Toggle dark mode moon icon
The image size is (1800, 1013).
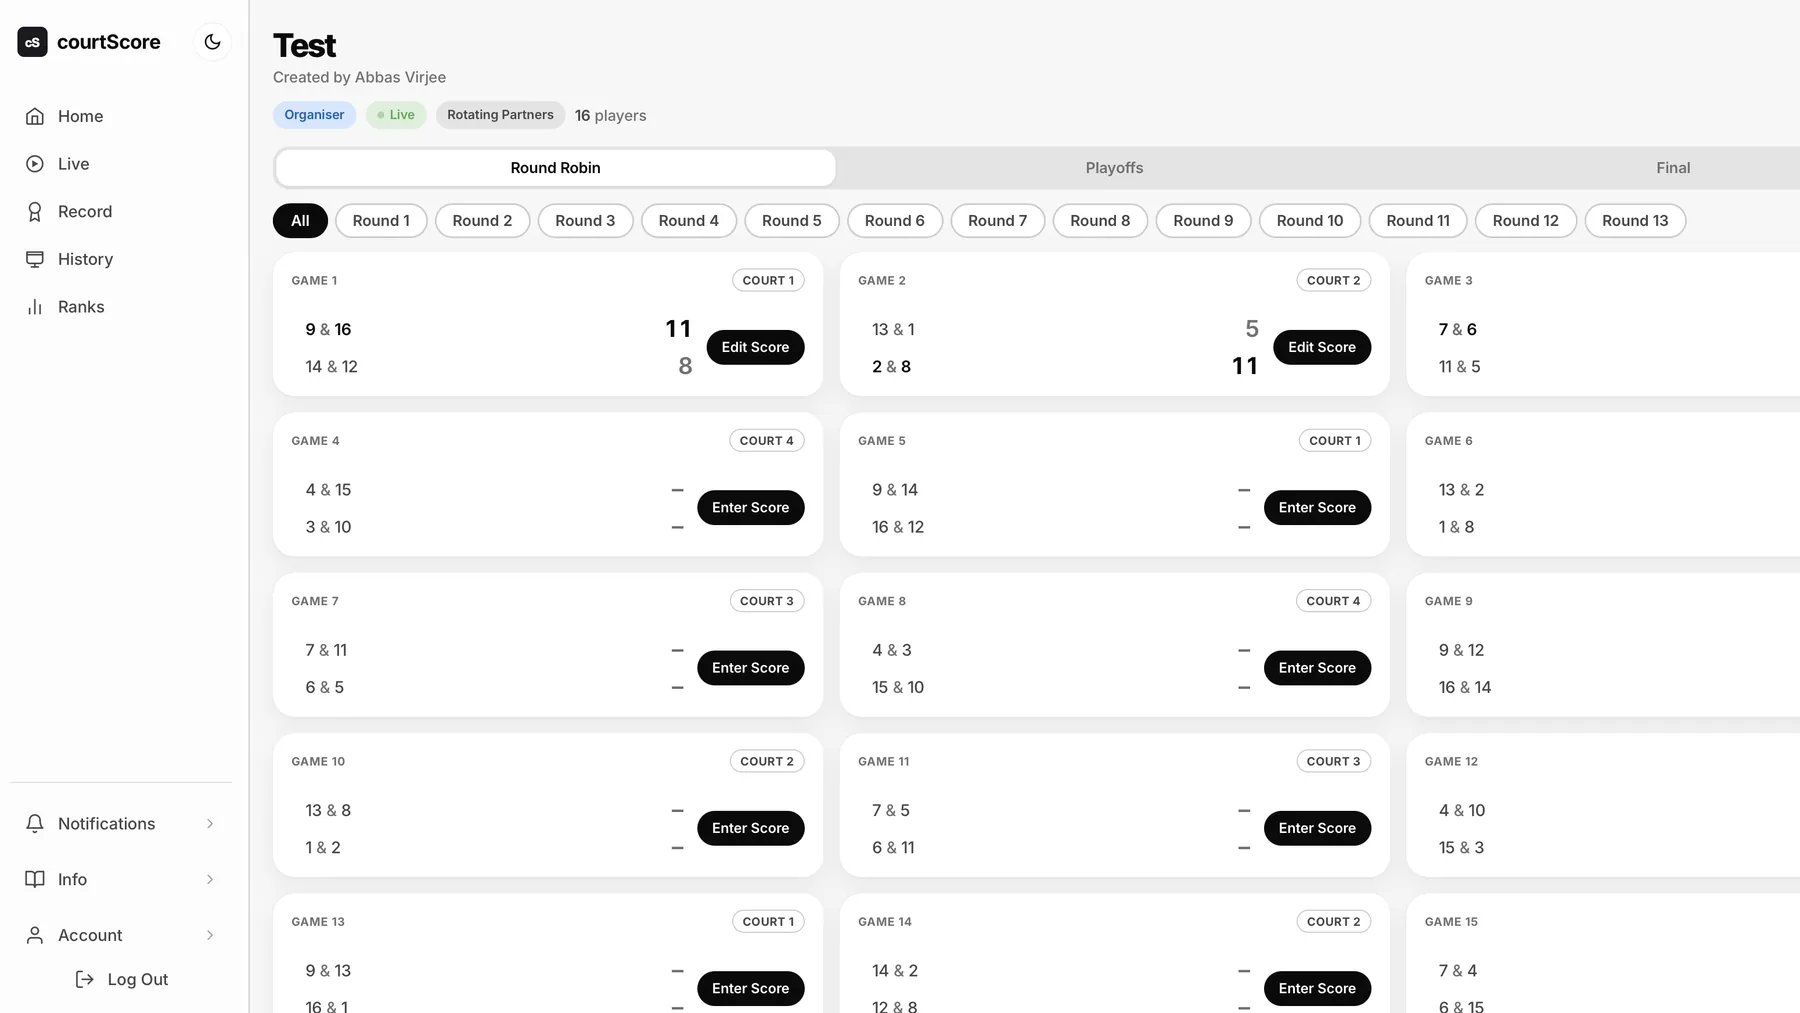click(x=212, y=42)
